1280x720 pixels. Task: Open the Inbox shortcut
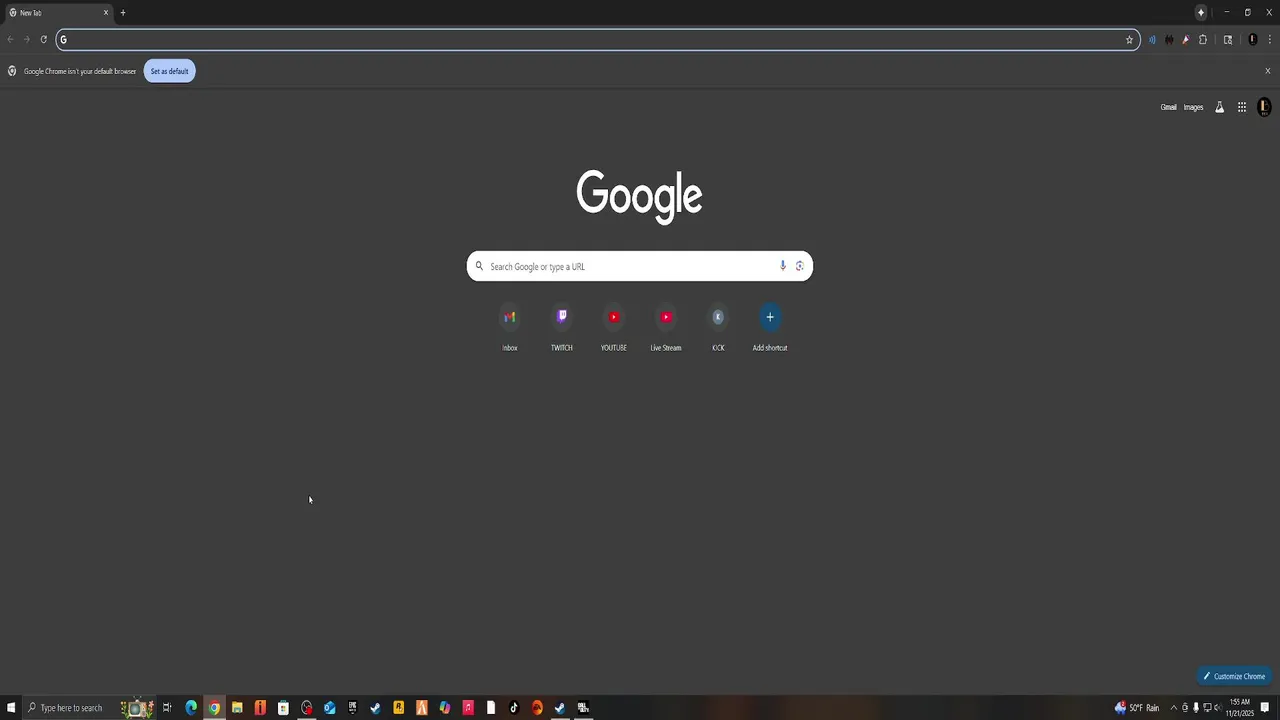tap(510, 329)
